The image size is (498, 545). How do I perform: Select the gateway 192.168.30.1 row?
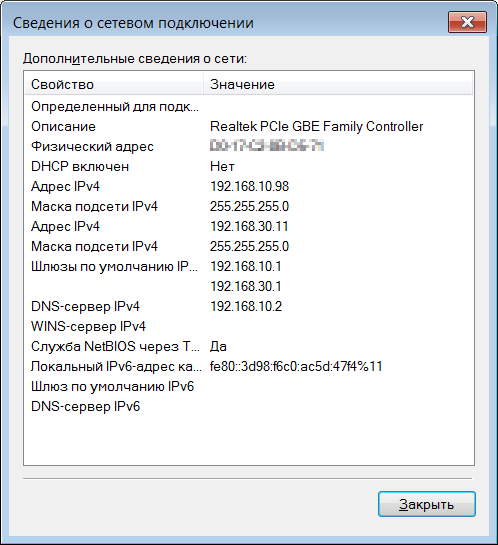pyautogui.click(x=249, y=286)
